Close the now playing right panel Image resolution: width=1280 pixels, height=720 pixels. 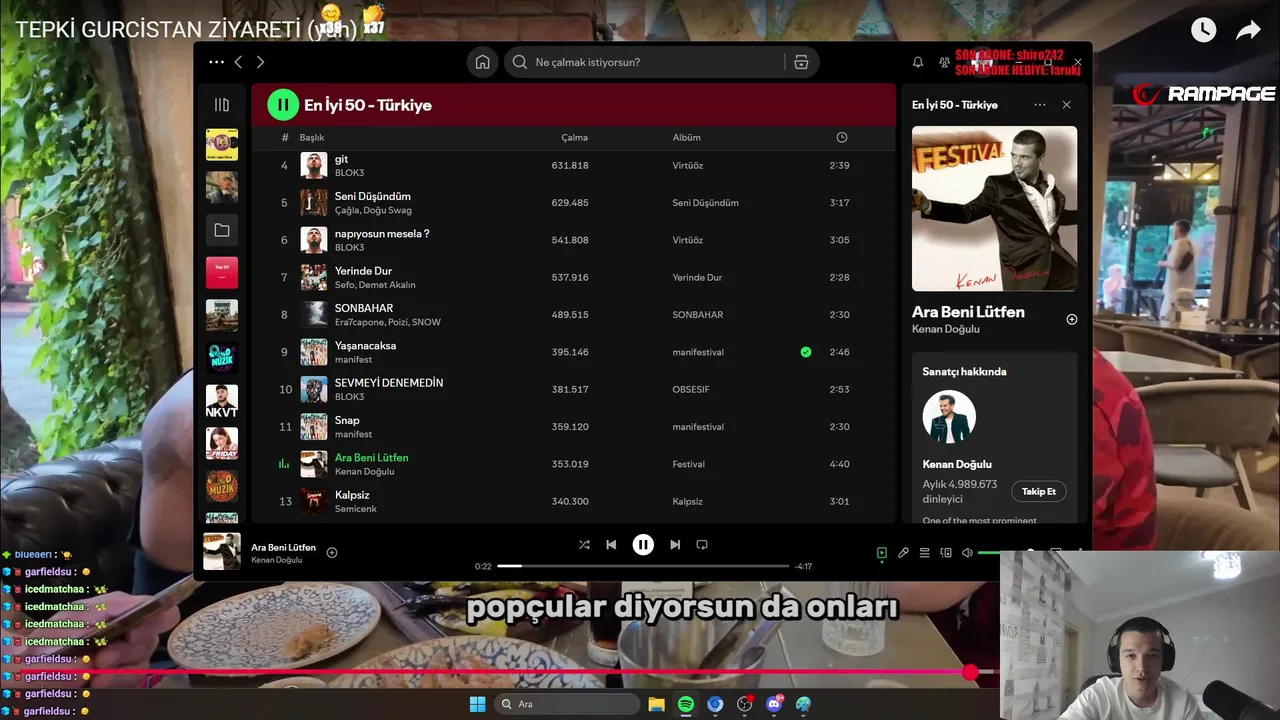tap(1066, 105)
